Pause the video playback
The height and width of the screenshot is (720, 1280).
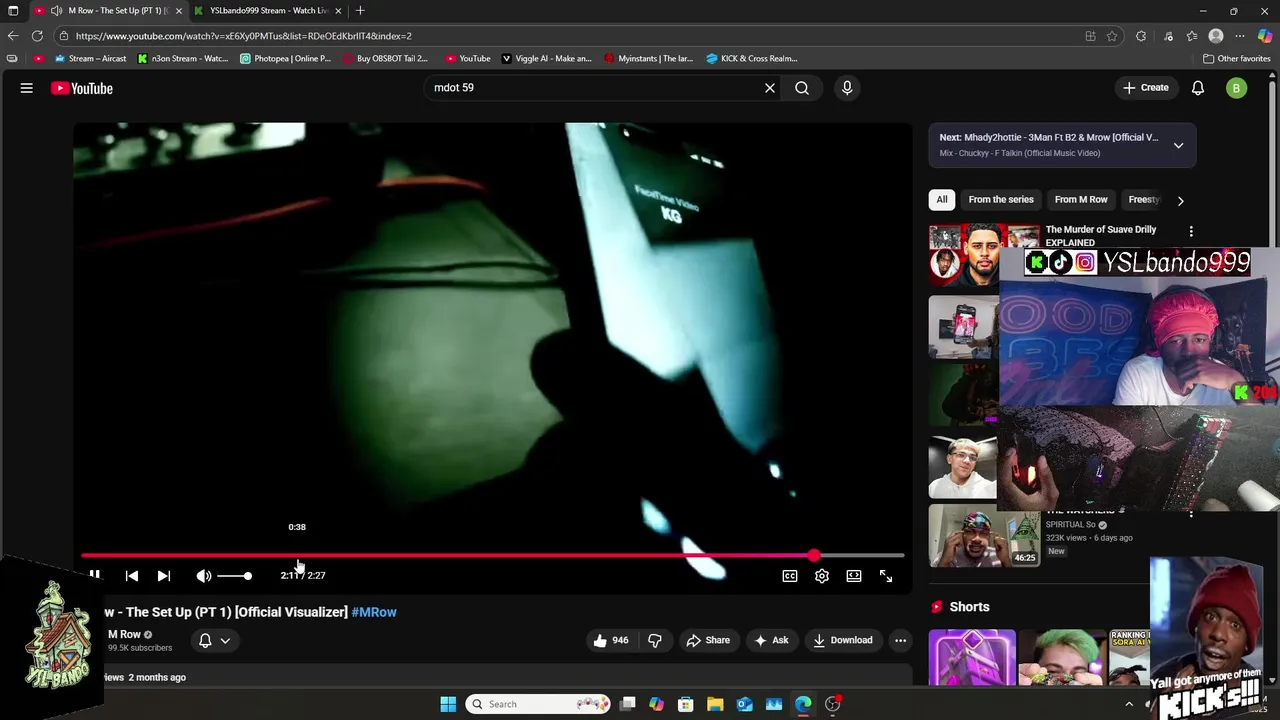95,575
